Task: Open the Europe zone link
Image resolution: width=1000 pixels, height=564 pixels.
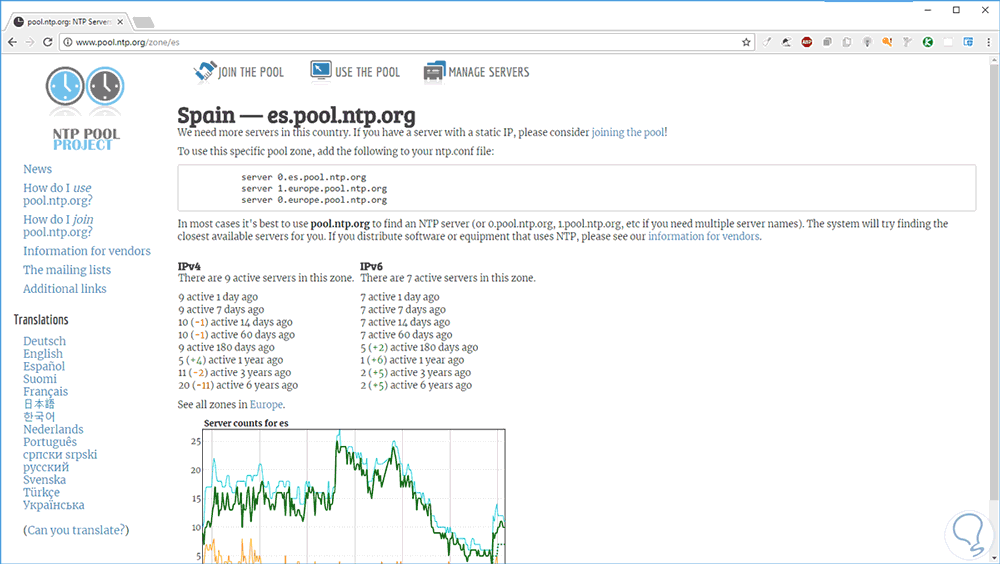Action: point(266,404)
